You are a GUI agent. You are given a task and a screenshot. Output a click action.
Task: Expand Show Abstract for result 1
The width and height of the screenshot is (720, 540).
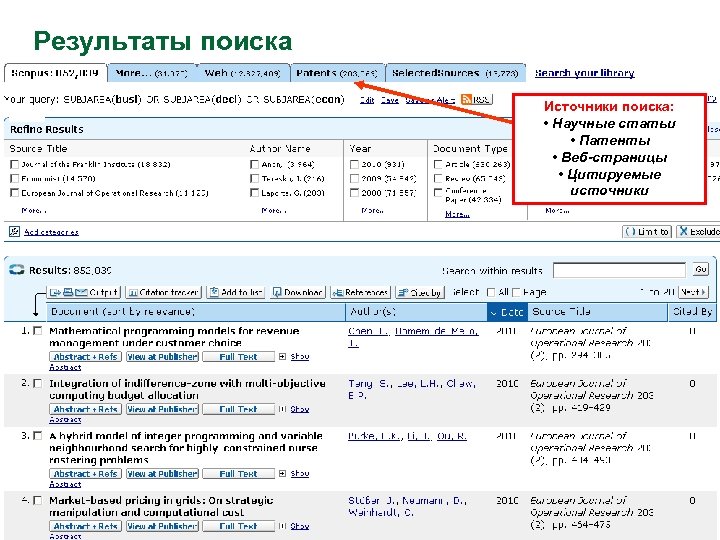(x=299, y=356)
